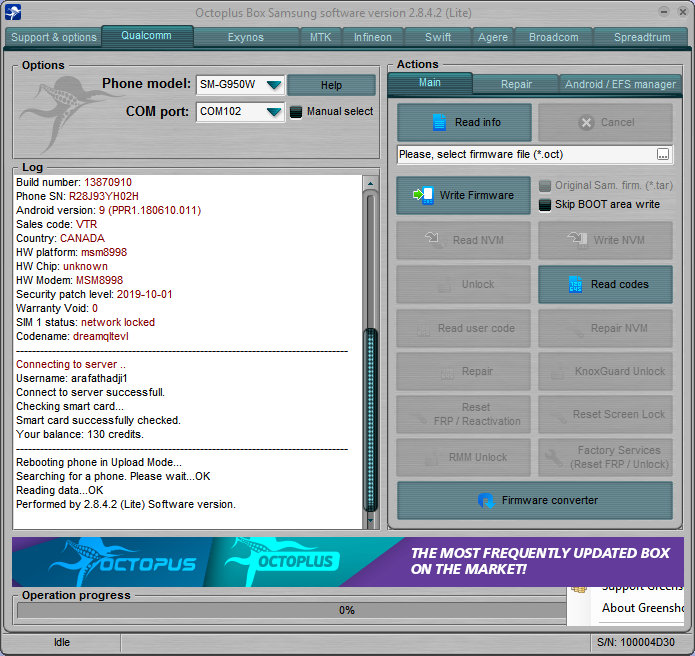Click the Read user code button

(x=464, y=328)
